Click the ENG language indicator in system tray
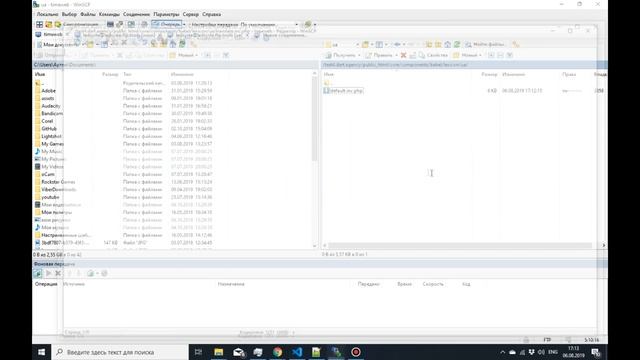Image resolution: width=640 pixels, height=360 pixels. 553,352
